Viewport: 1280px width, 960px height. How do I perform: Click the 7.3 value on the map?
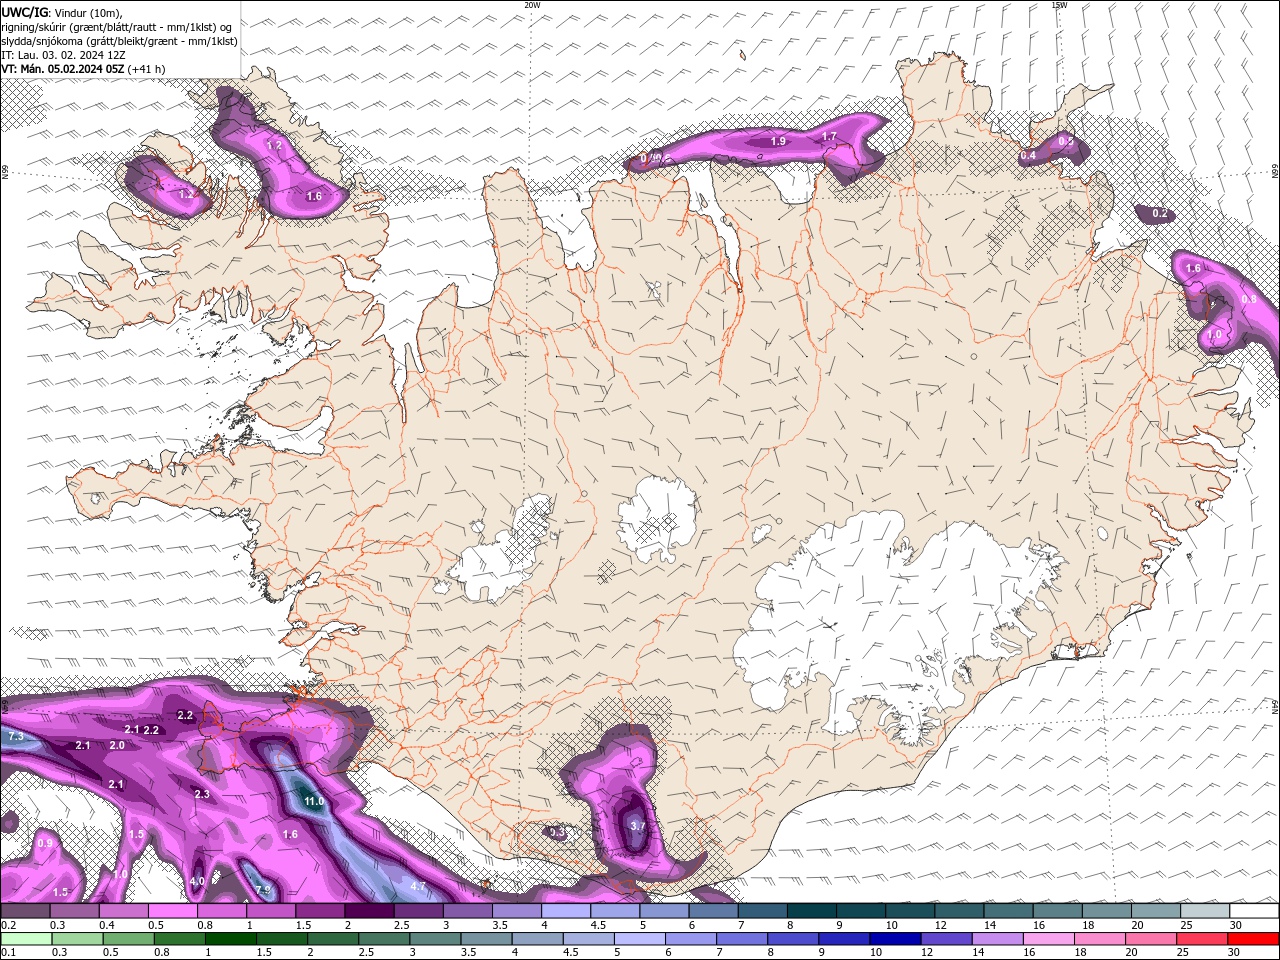pos(15,736)
